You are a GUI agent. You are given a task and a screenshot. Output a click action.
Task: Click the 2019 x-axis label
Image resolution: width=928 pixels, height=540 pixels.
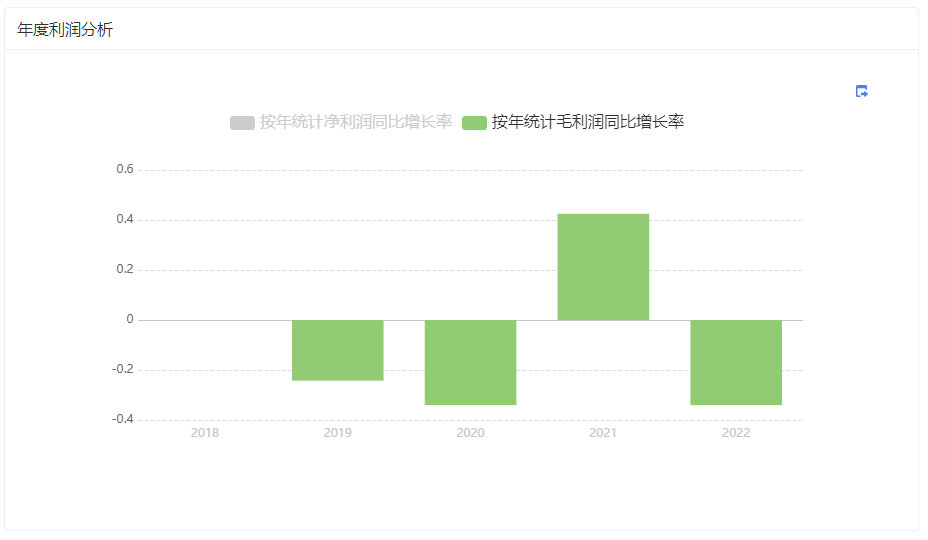click(x=337, y=433)
